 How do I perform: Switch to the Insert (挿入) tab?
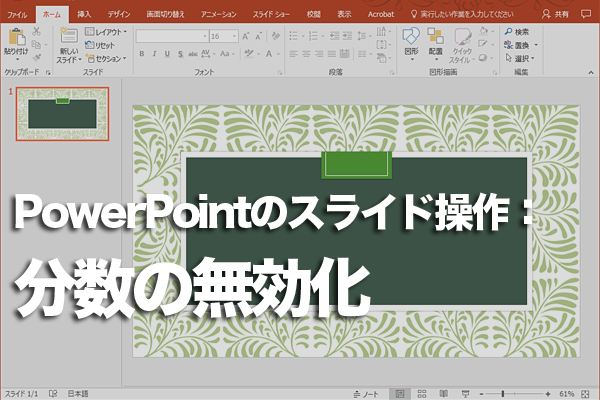coord(84,15)
